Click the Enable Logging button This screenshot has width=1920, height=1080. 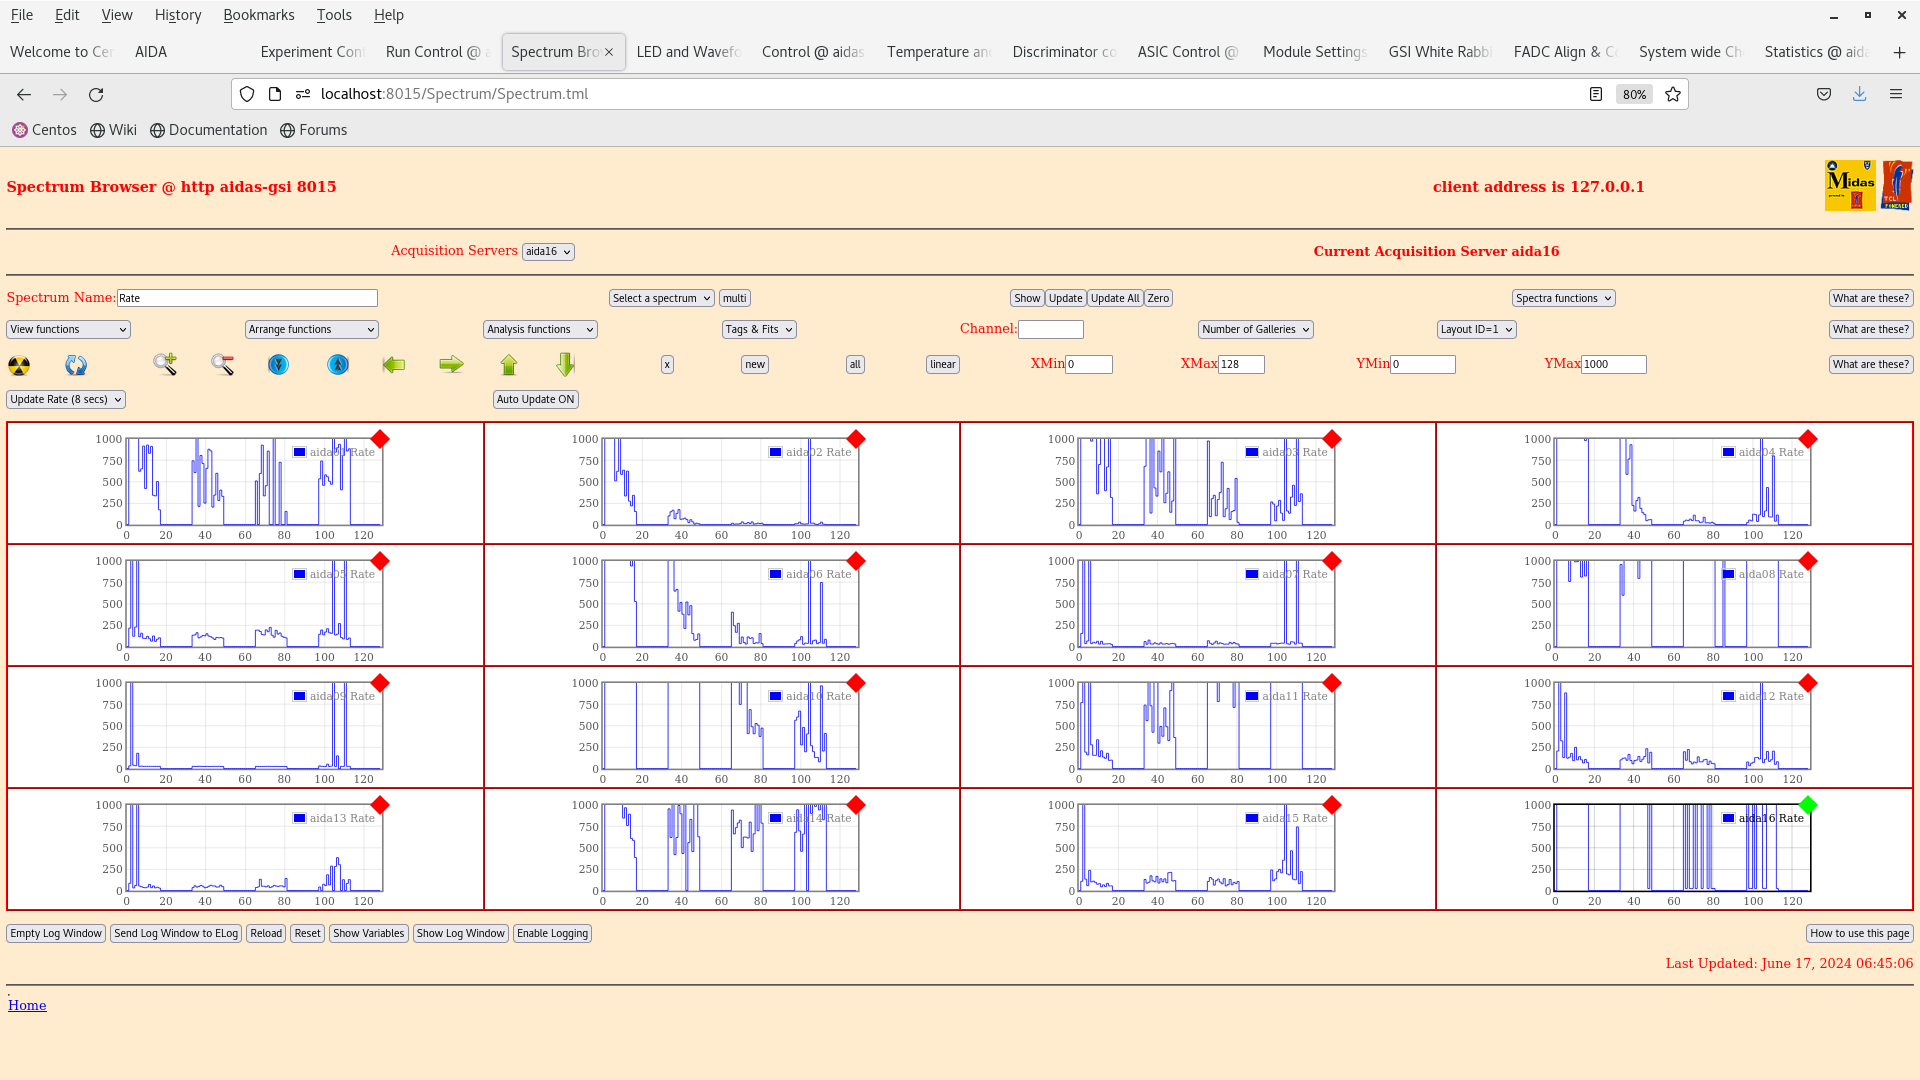[x=553, y=934]
